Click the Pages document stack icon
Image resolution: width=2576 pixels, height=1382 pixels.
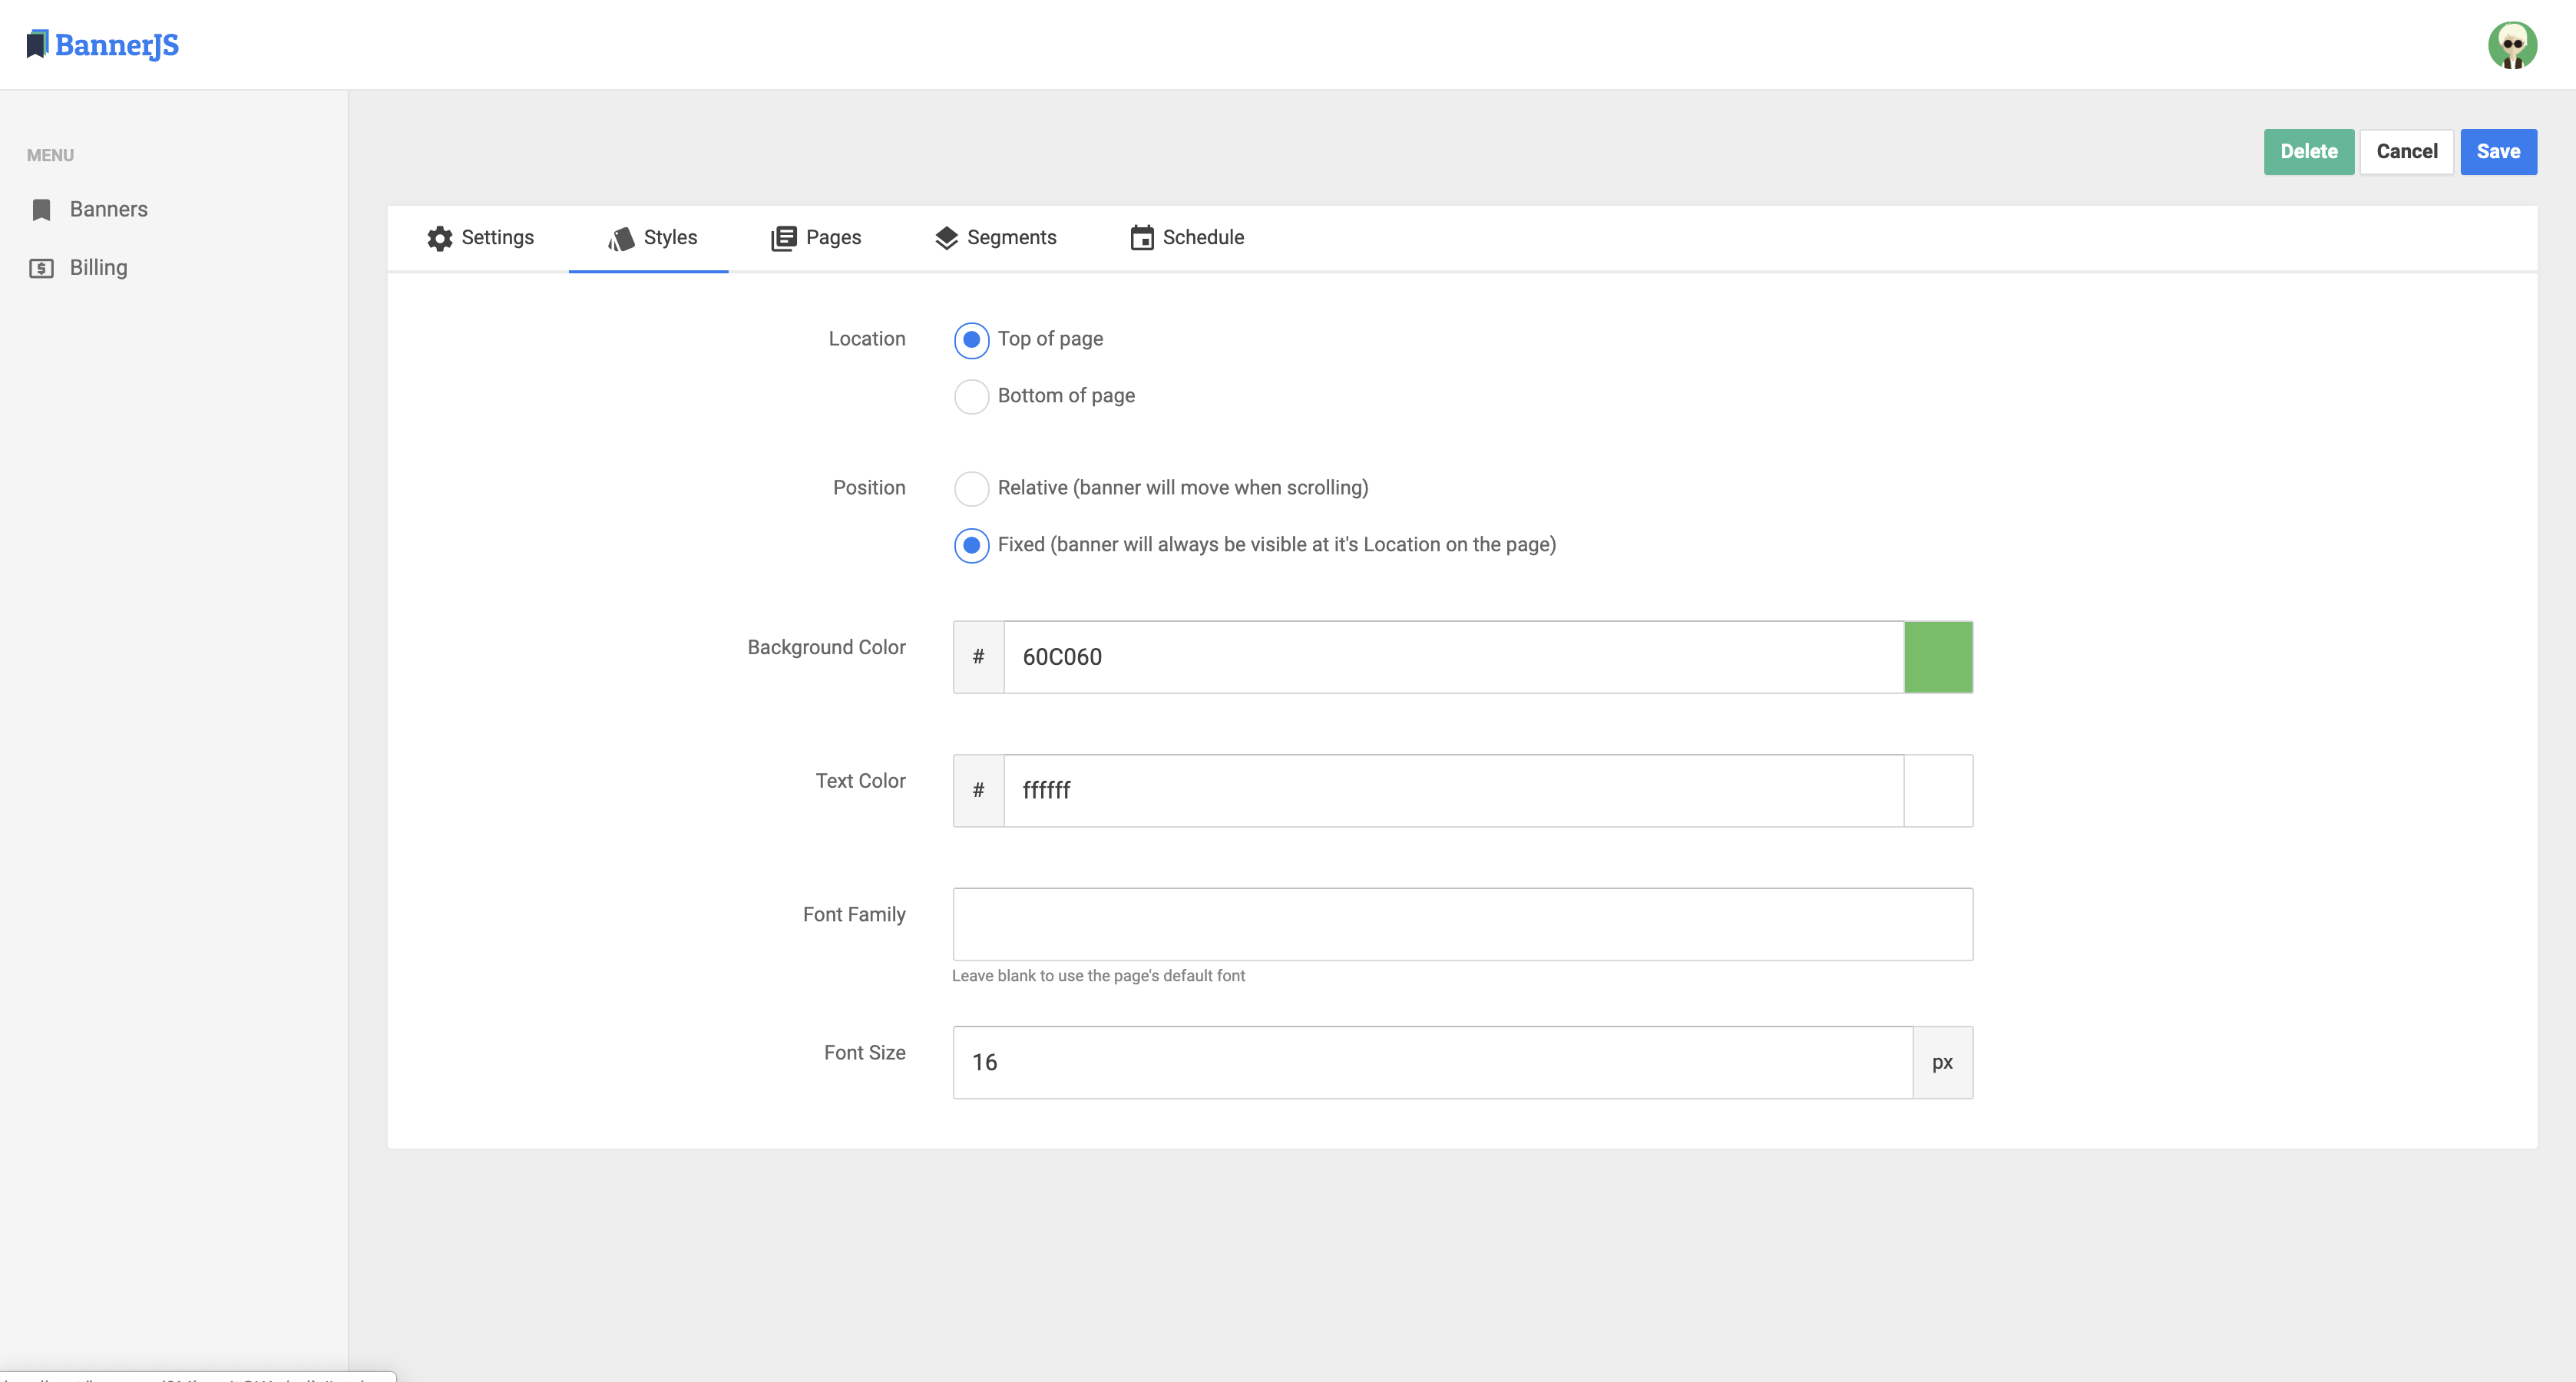click(x=783, y=238)
